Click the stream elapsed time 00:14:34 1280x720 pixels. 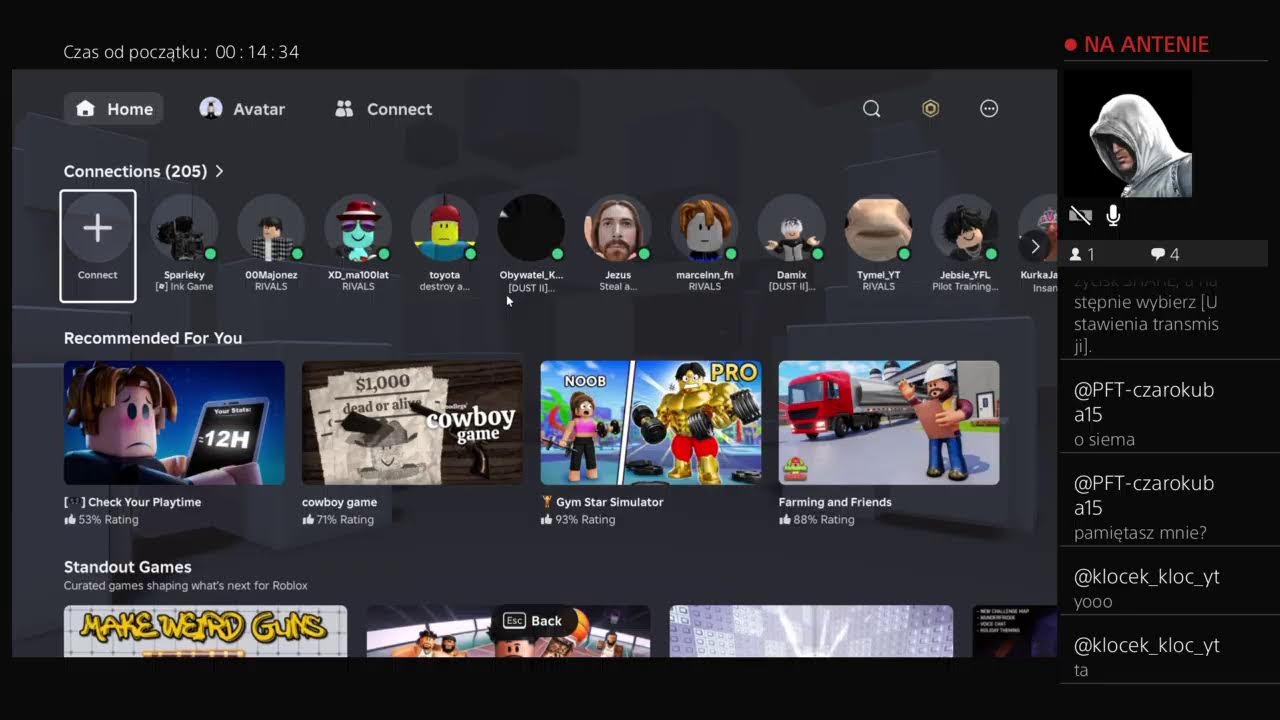tap(257, 52)
